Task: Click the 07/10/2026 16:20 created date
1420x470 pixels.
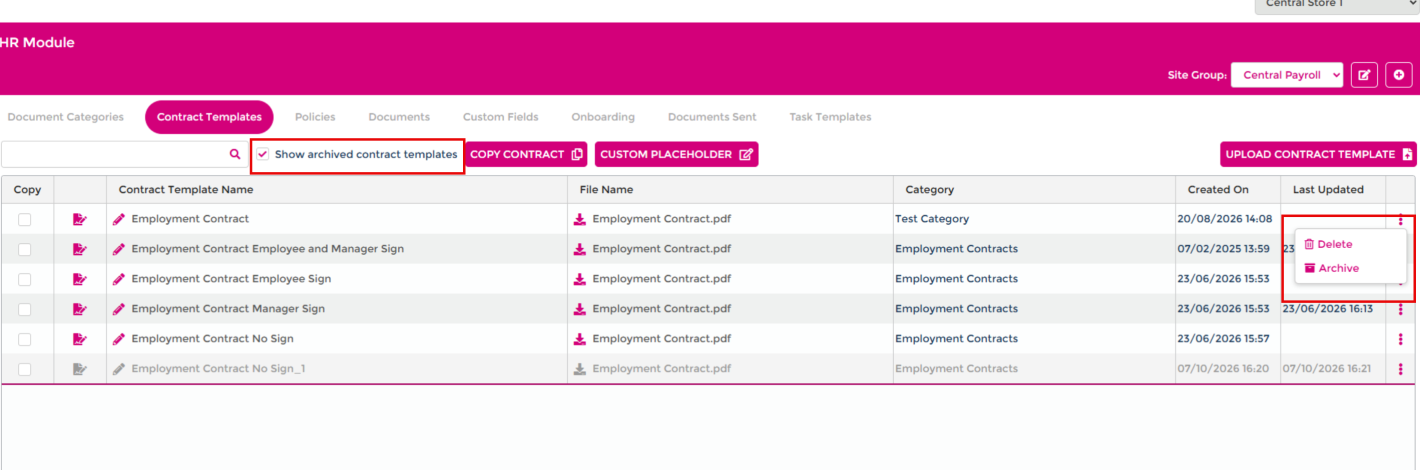Action: click(x=1225, y=369)
